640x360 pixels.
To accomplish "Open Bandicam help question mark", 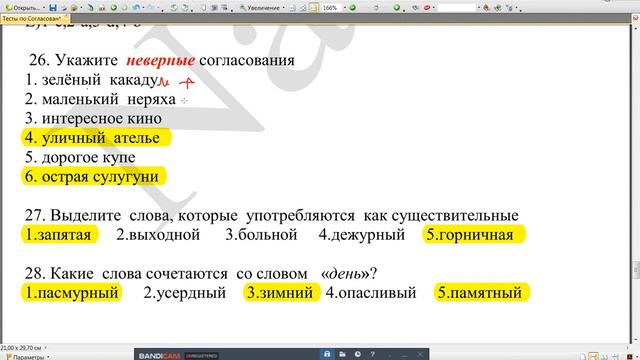I will (x=372, y=354).
